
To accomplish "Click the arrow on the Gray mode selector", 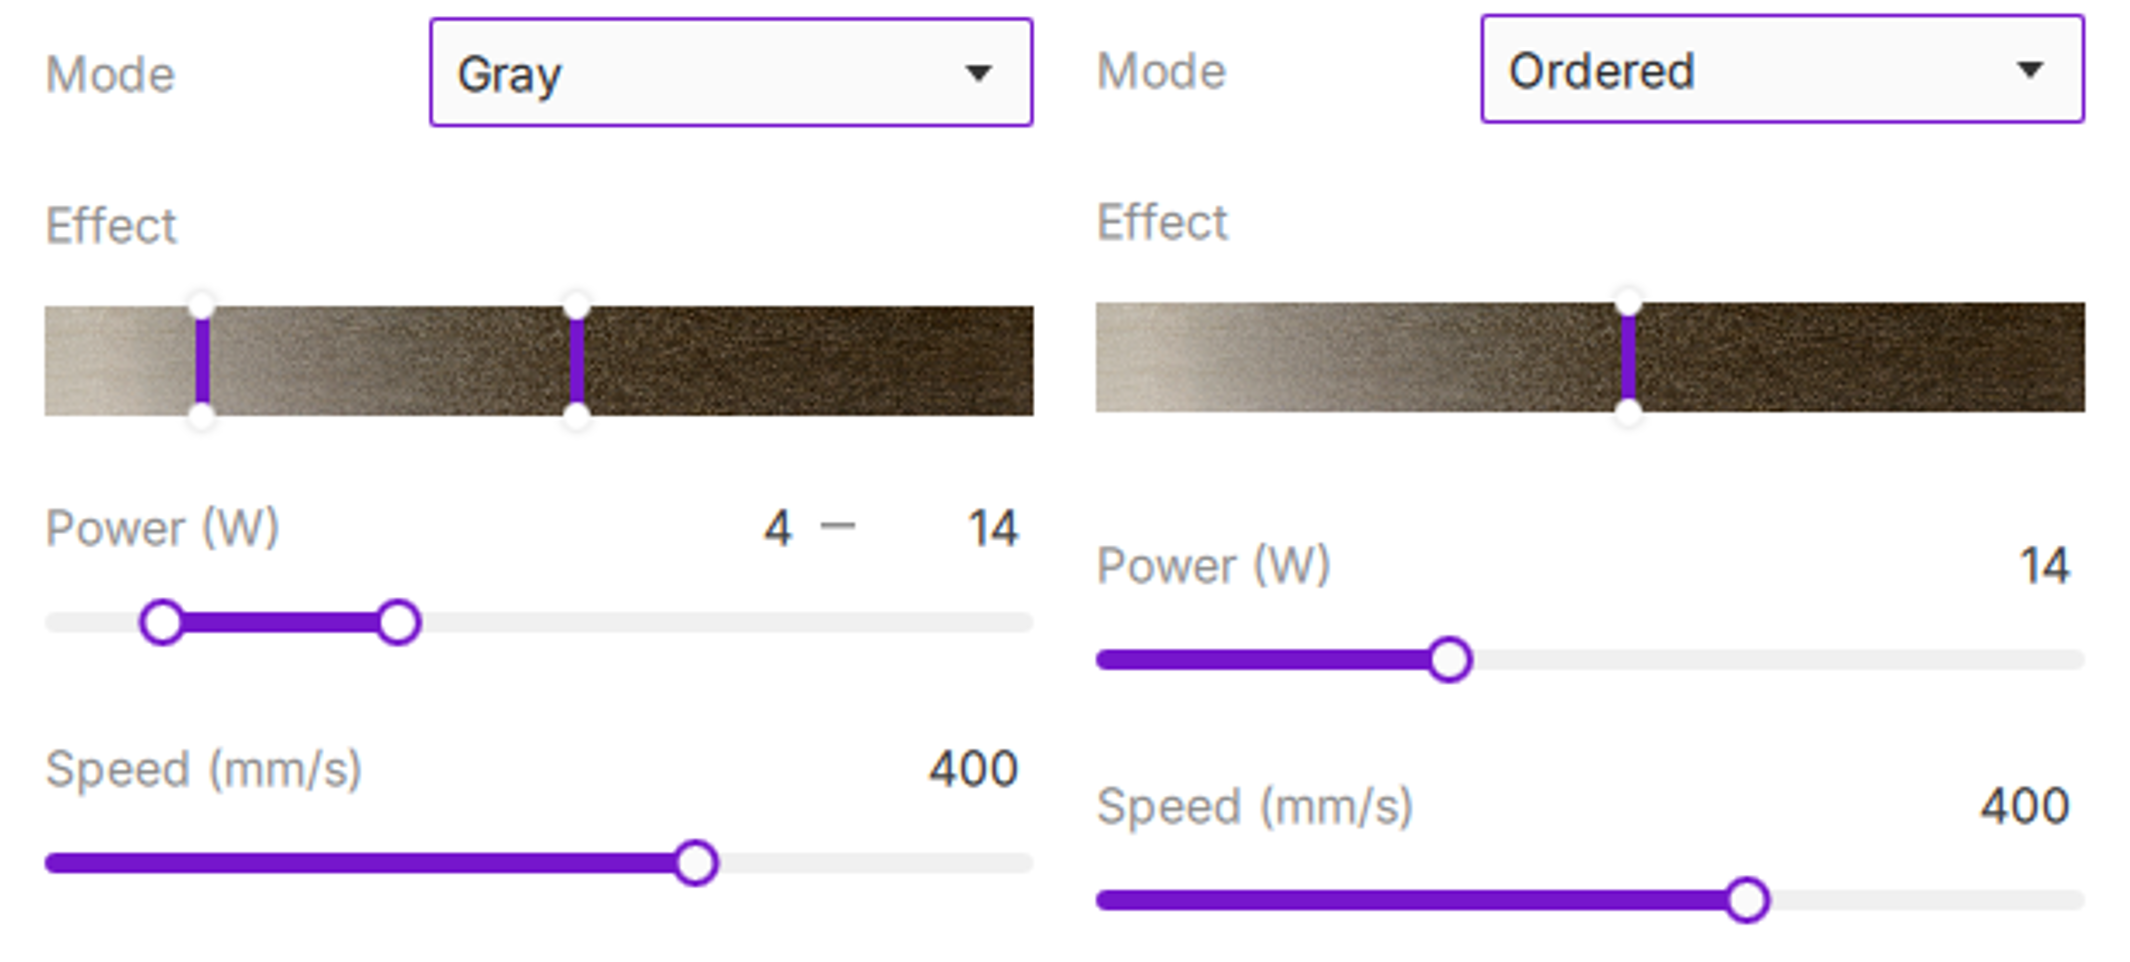I will tap(978, 73).
